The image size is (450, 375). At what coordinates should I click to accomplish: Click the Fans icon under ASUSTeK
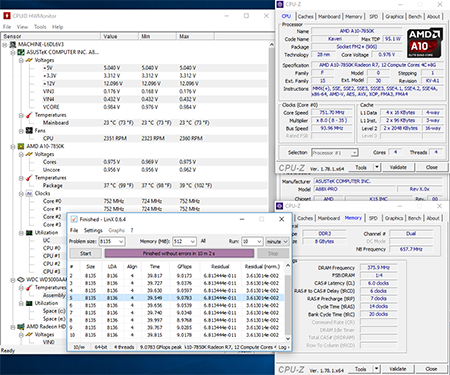29,131
